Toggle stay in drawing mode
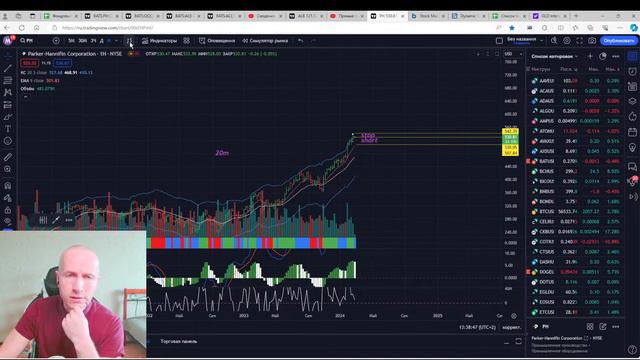This screenshot has width=640, height=360. click(x=8, y=198)
